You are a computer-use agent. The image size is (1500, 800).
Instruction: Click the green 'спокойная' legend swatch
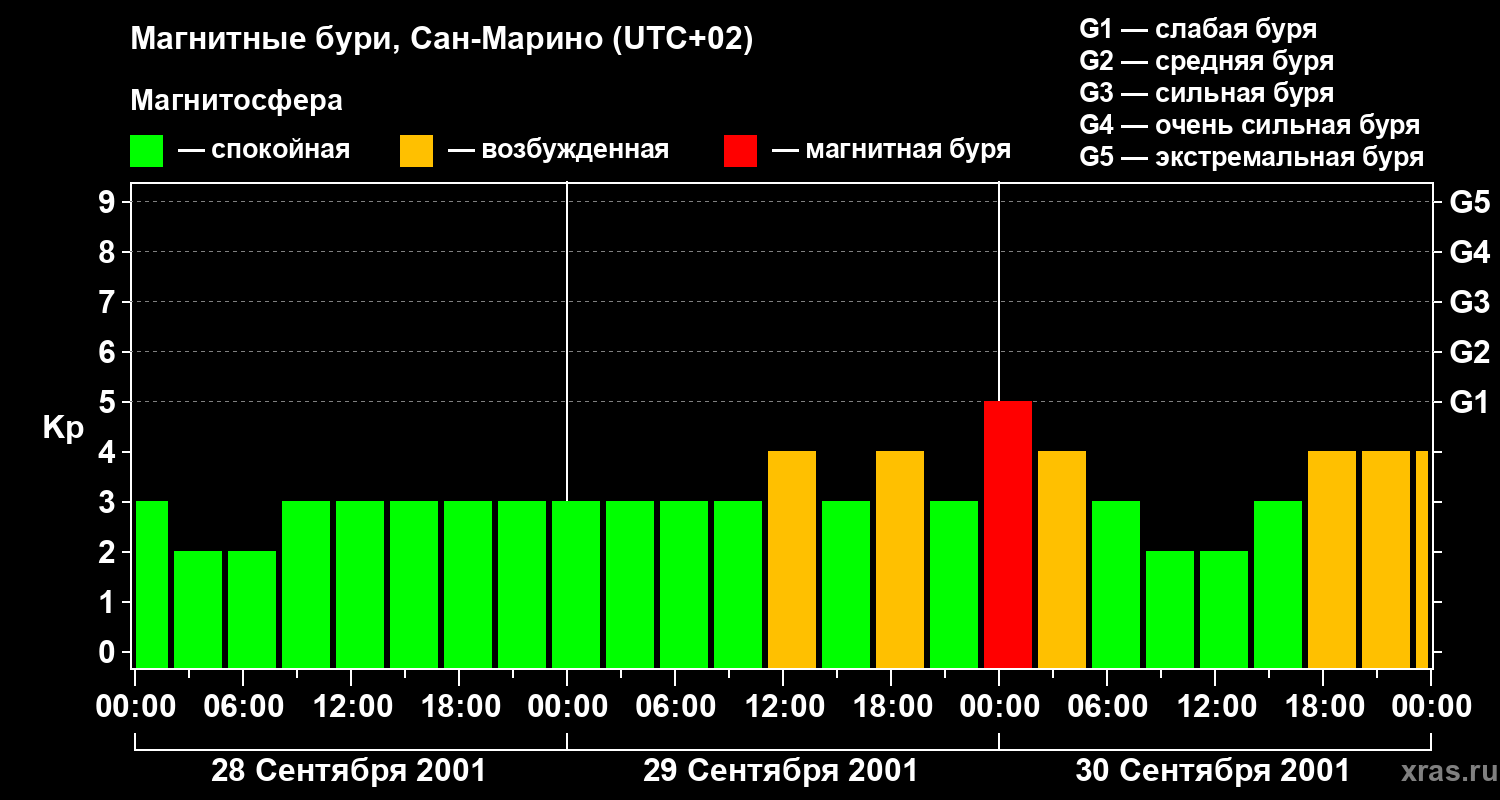click(x=147, y=151)
